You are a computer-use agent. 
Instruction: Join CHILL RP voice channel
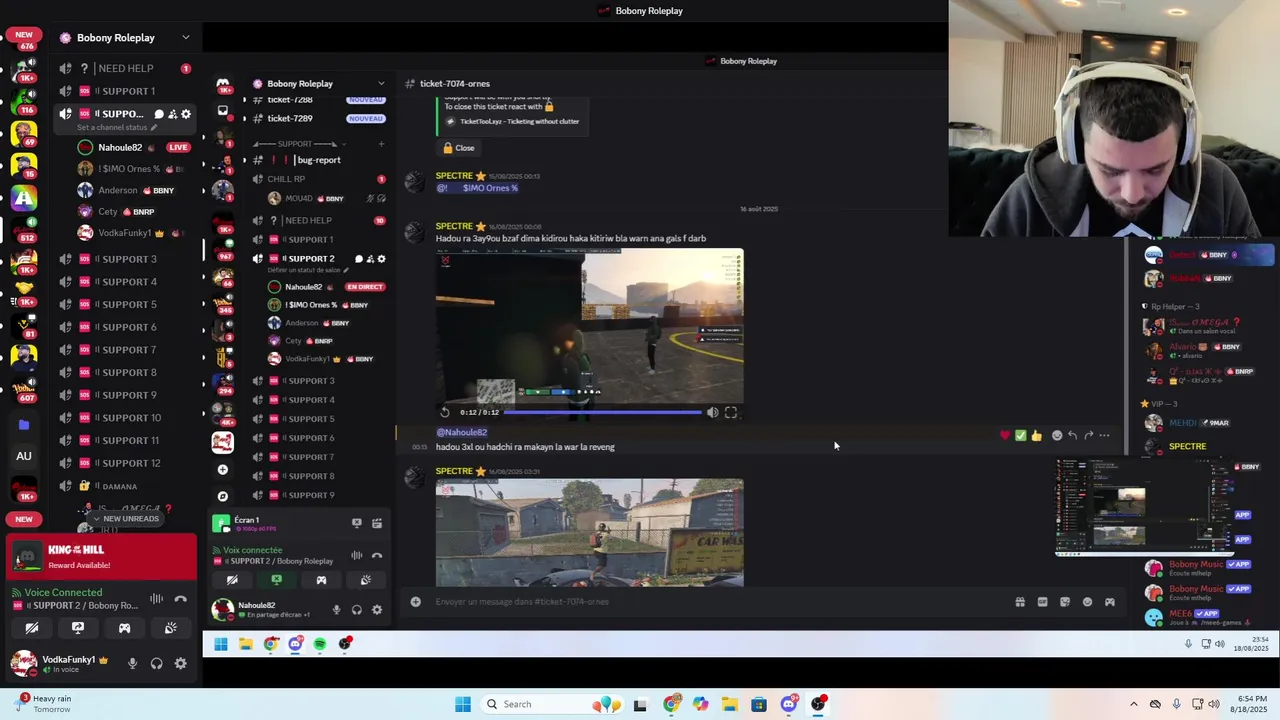318,179
